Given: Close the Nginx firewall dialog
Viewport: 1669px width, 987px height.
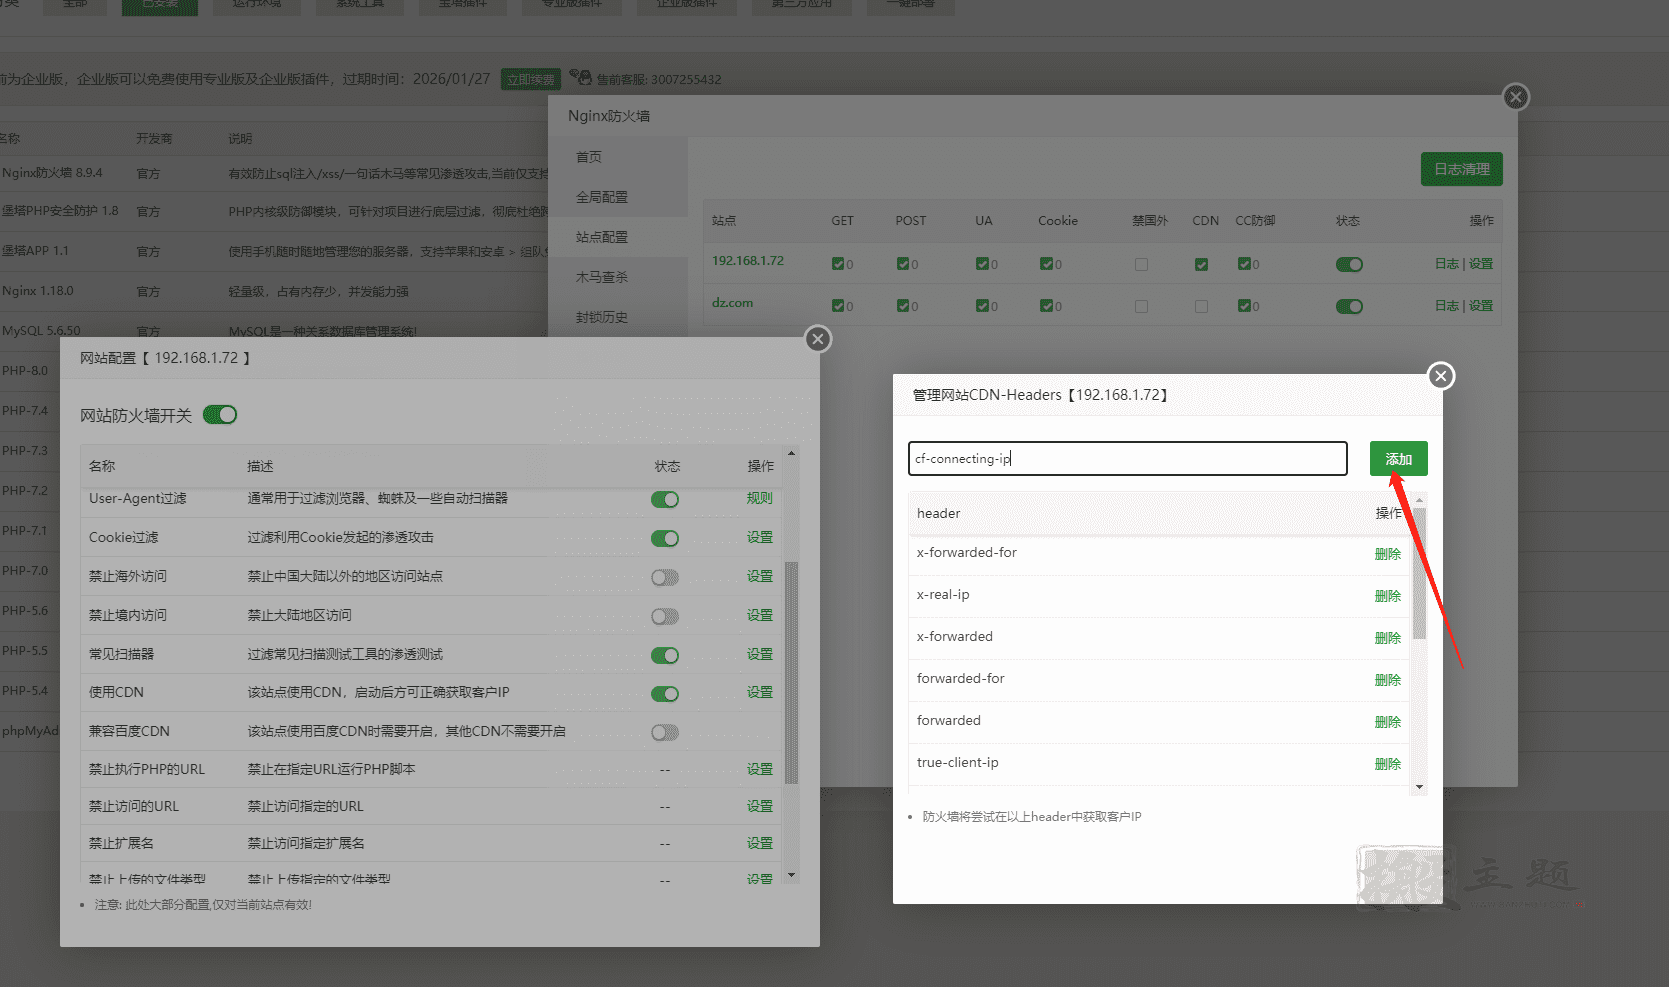Looking at the screenshot, I should click(x=1516, y=97).
